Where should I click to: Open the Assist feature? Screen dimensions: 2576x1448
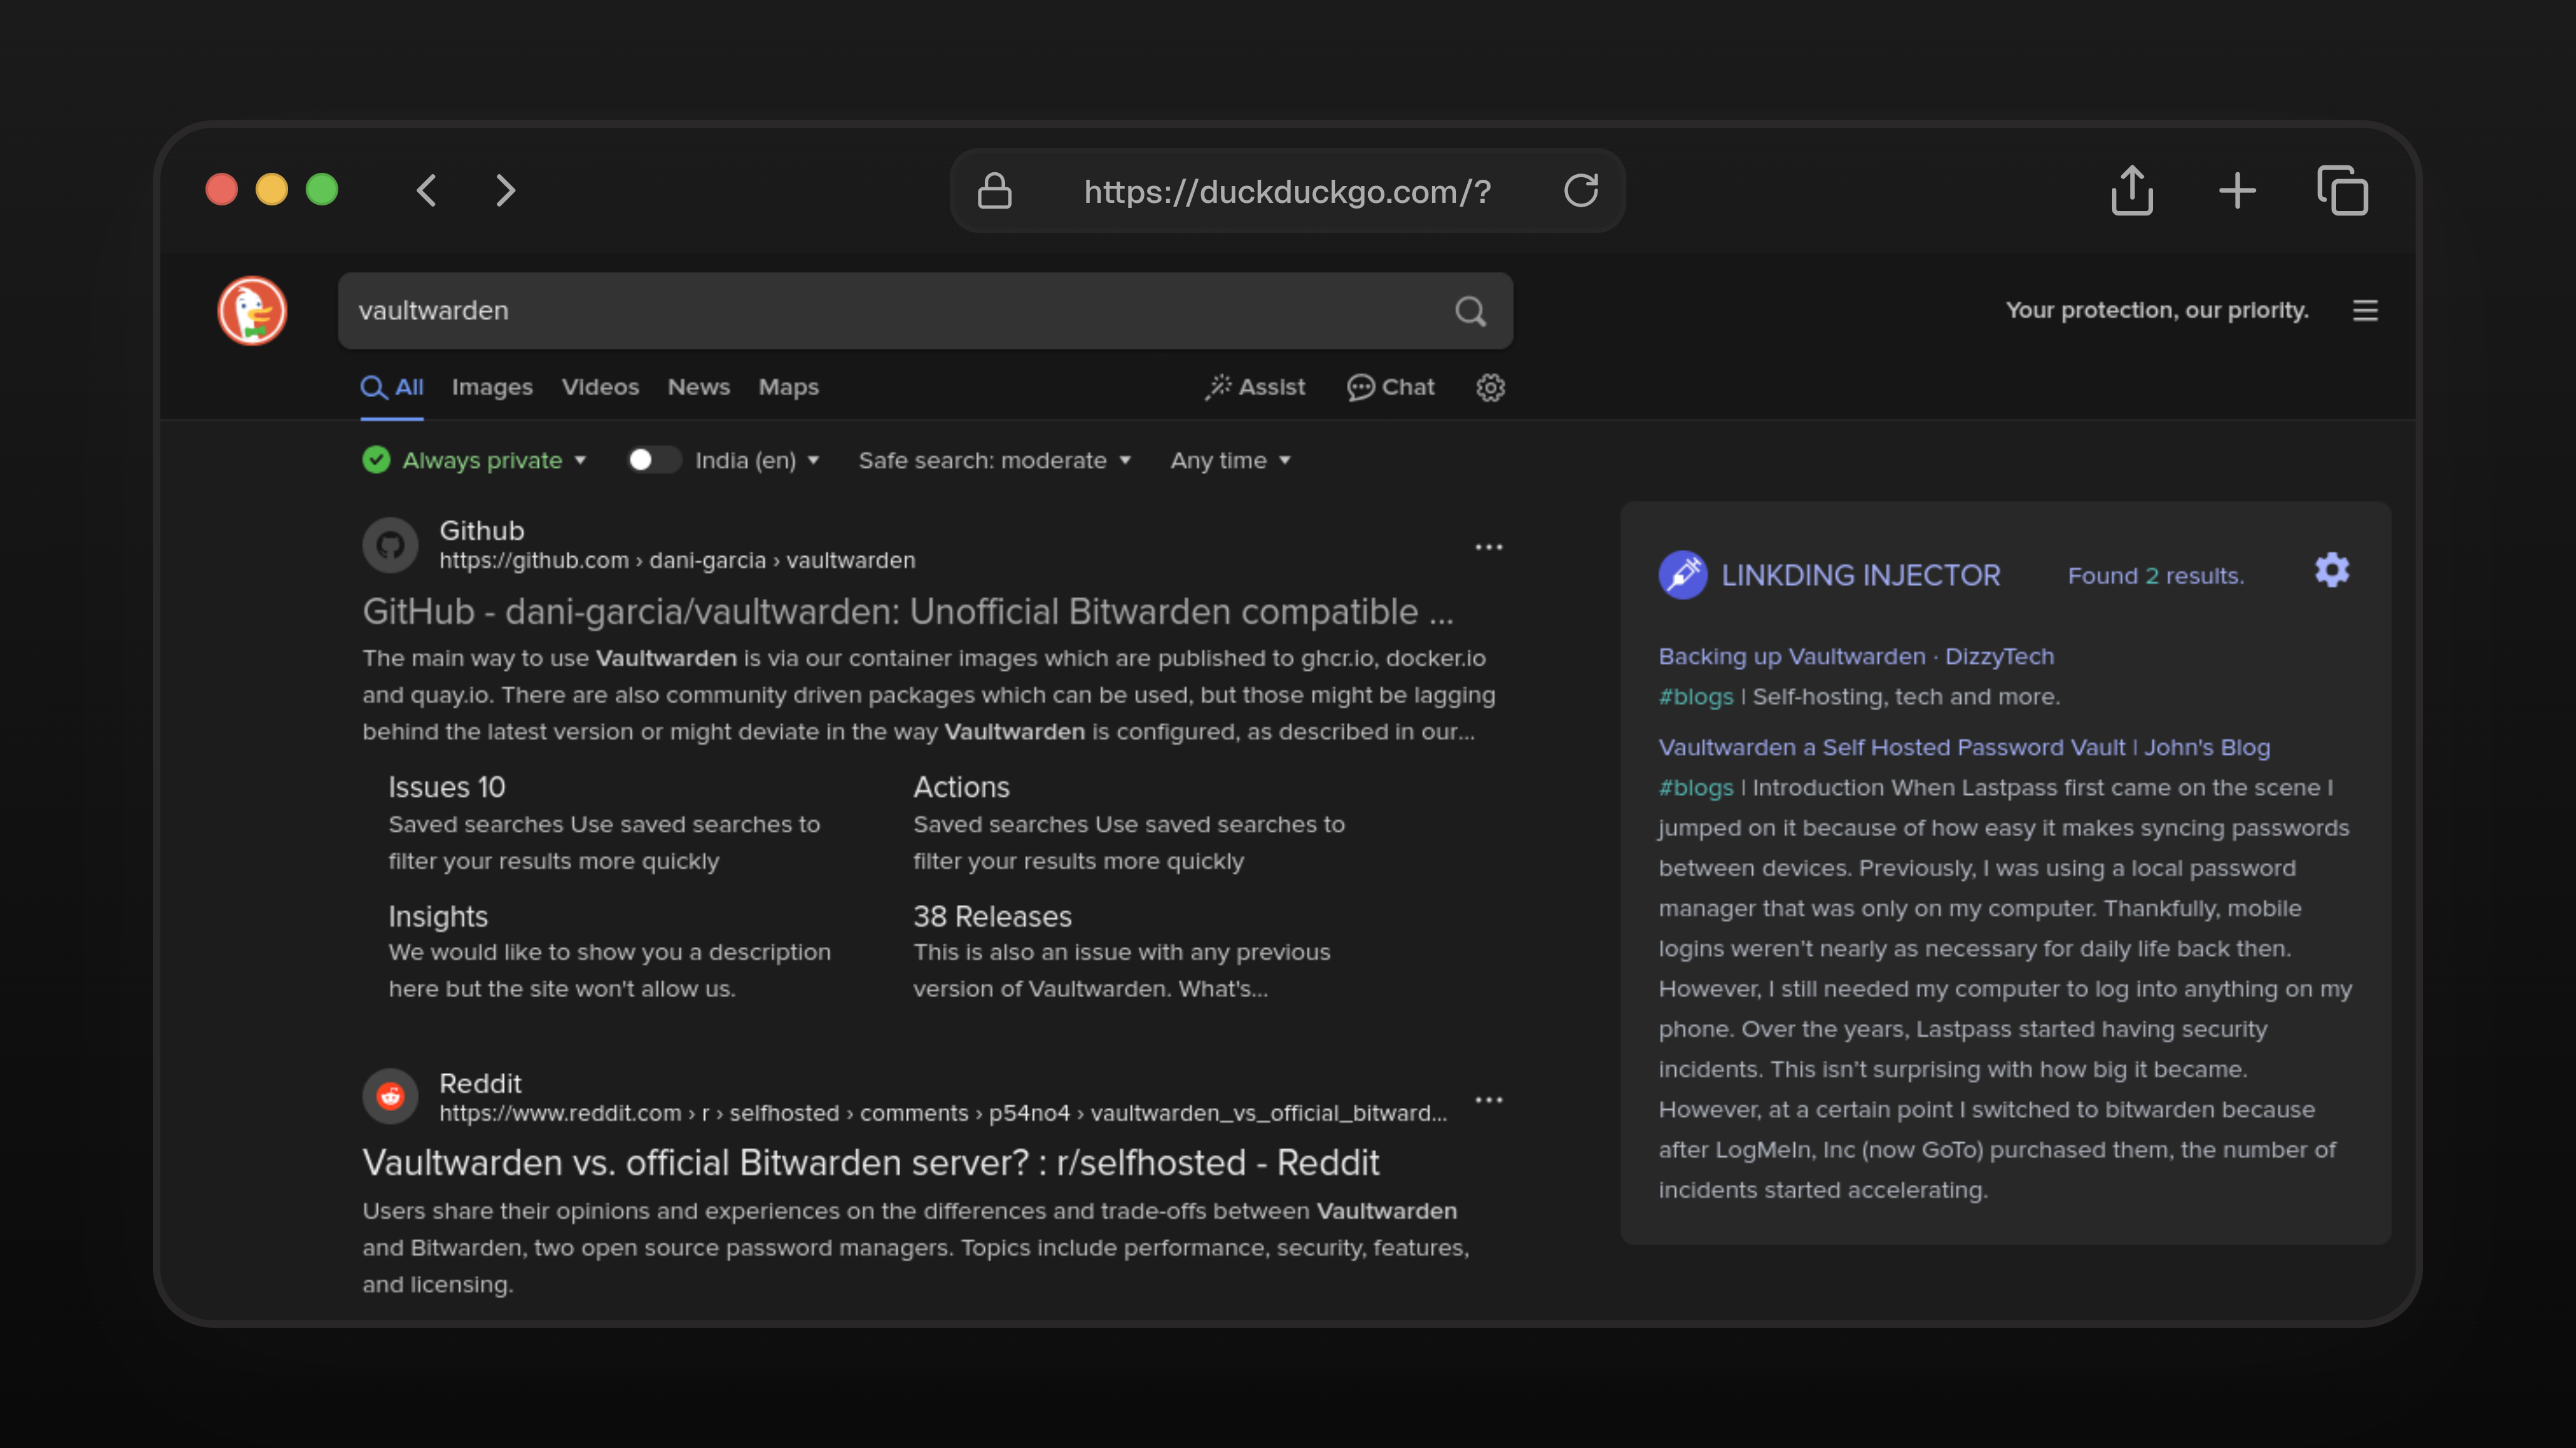pyautogui.click(x=1255, y=387)
